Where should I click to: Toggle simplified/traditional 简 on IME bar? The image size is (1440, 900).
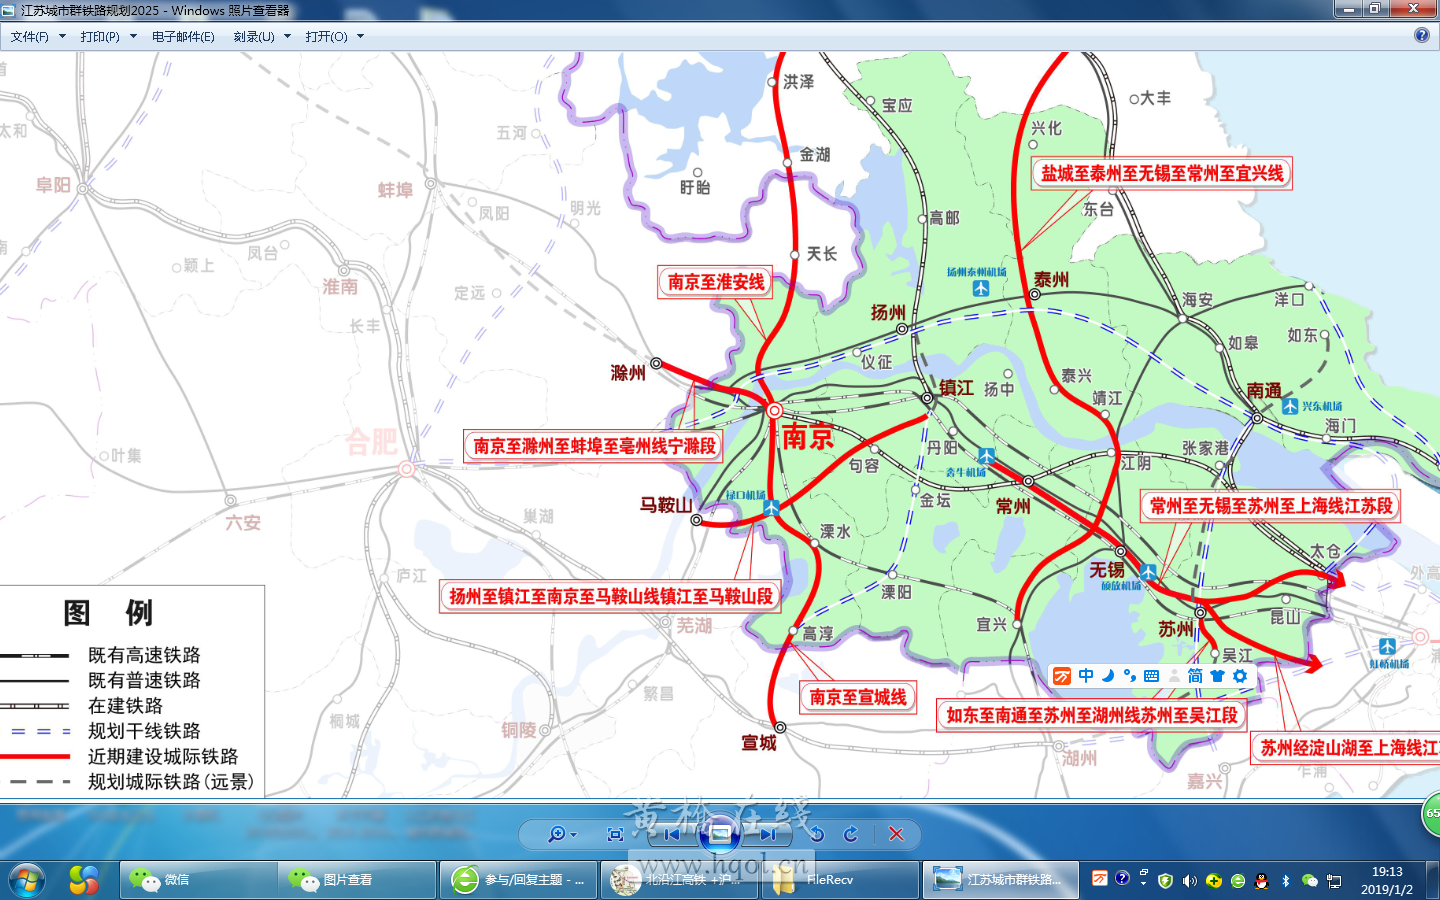point(1195,676)
